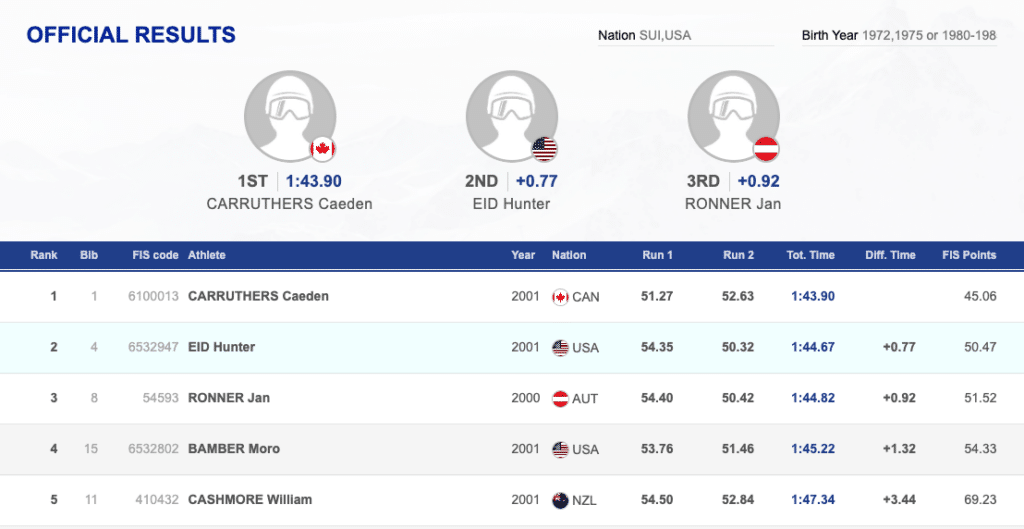The width and height of the screenshot is (1024, 529).
Task: Click Austria flag on podium avatar
Action: coord(766,150)
